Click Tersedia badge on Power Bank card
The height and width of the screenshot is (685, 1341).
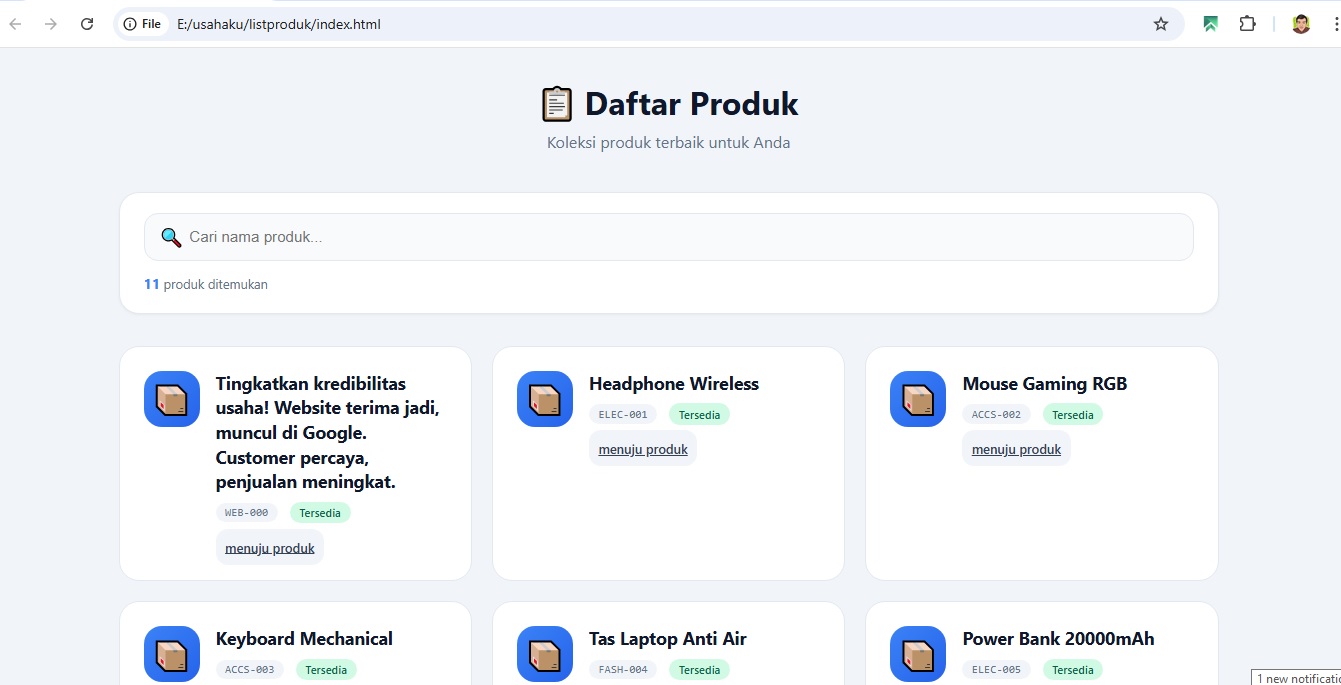tap(1073, 669)
